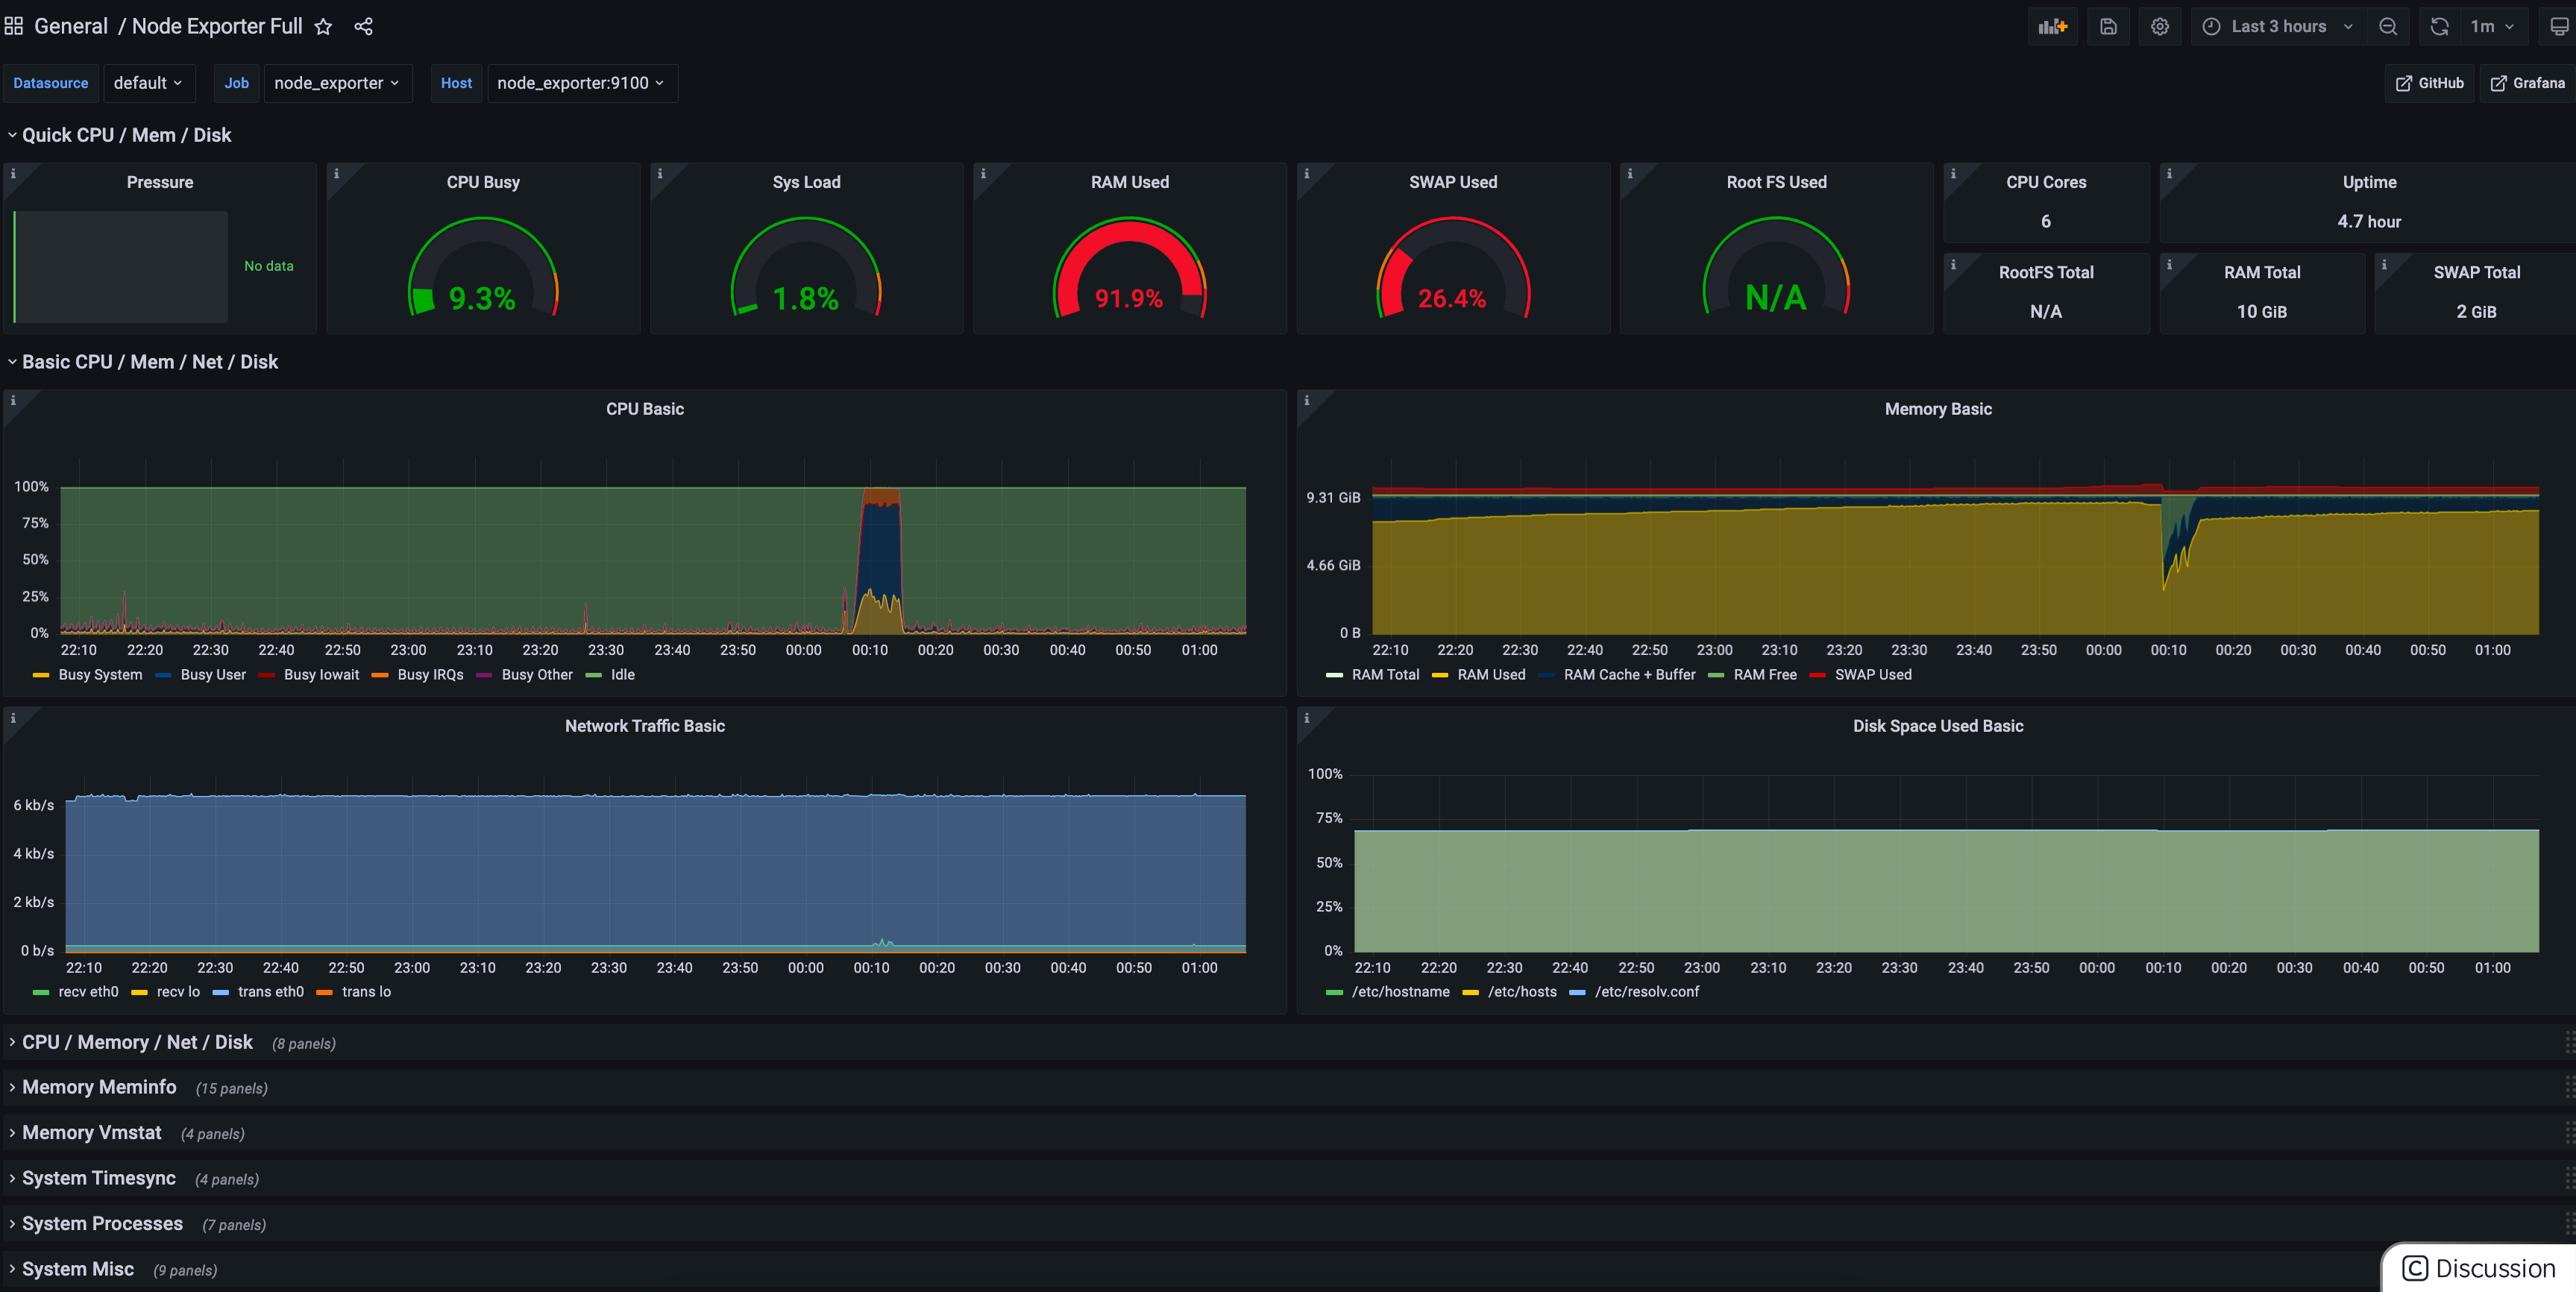Refresh the dashboard now
Viewport: 2576px width, 1292px height.
click(x=2440, y=27)
